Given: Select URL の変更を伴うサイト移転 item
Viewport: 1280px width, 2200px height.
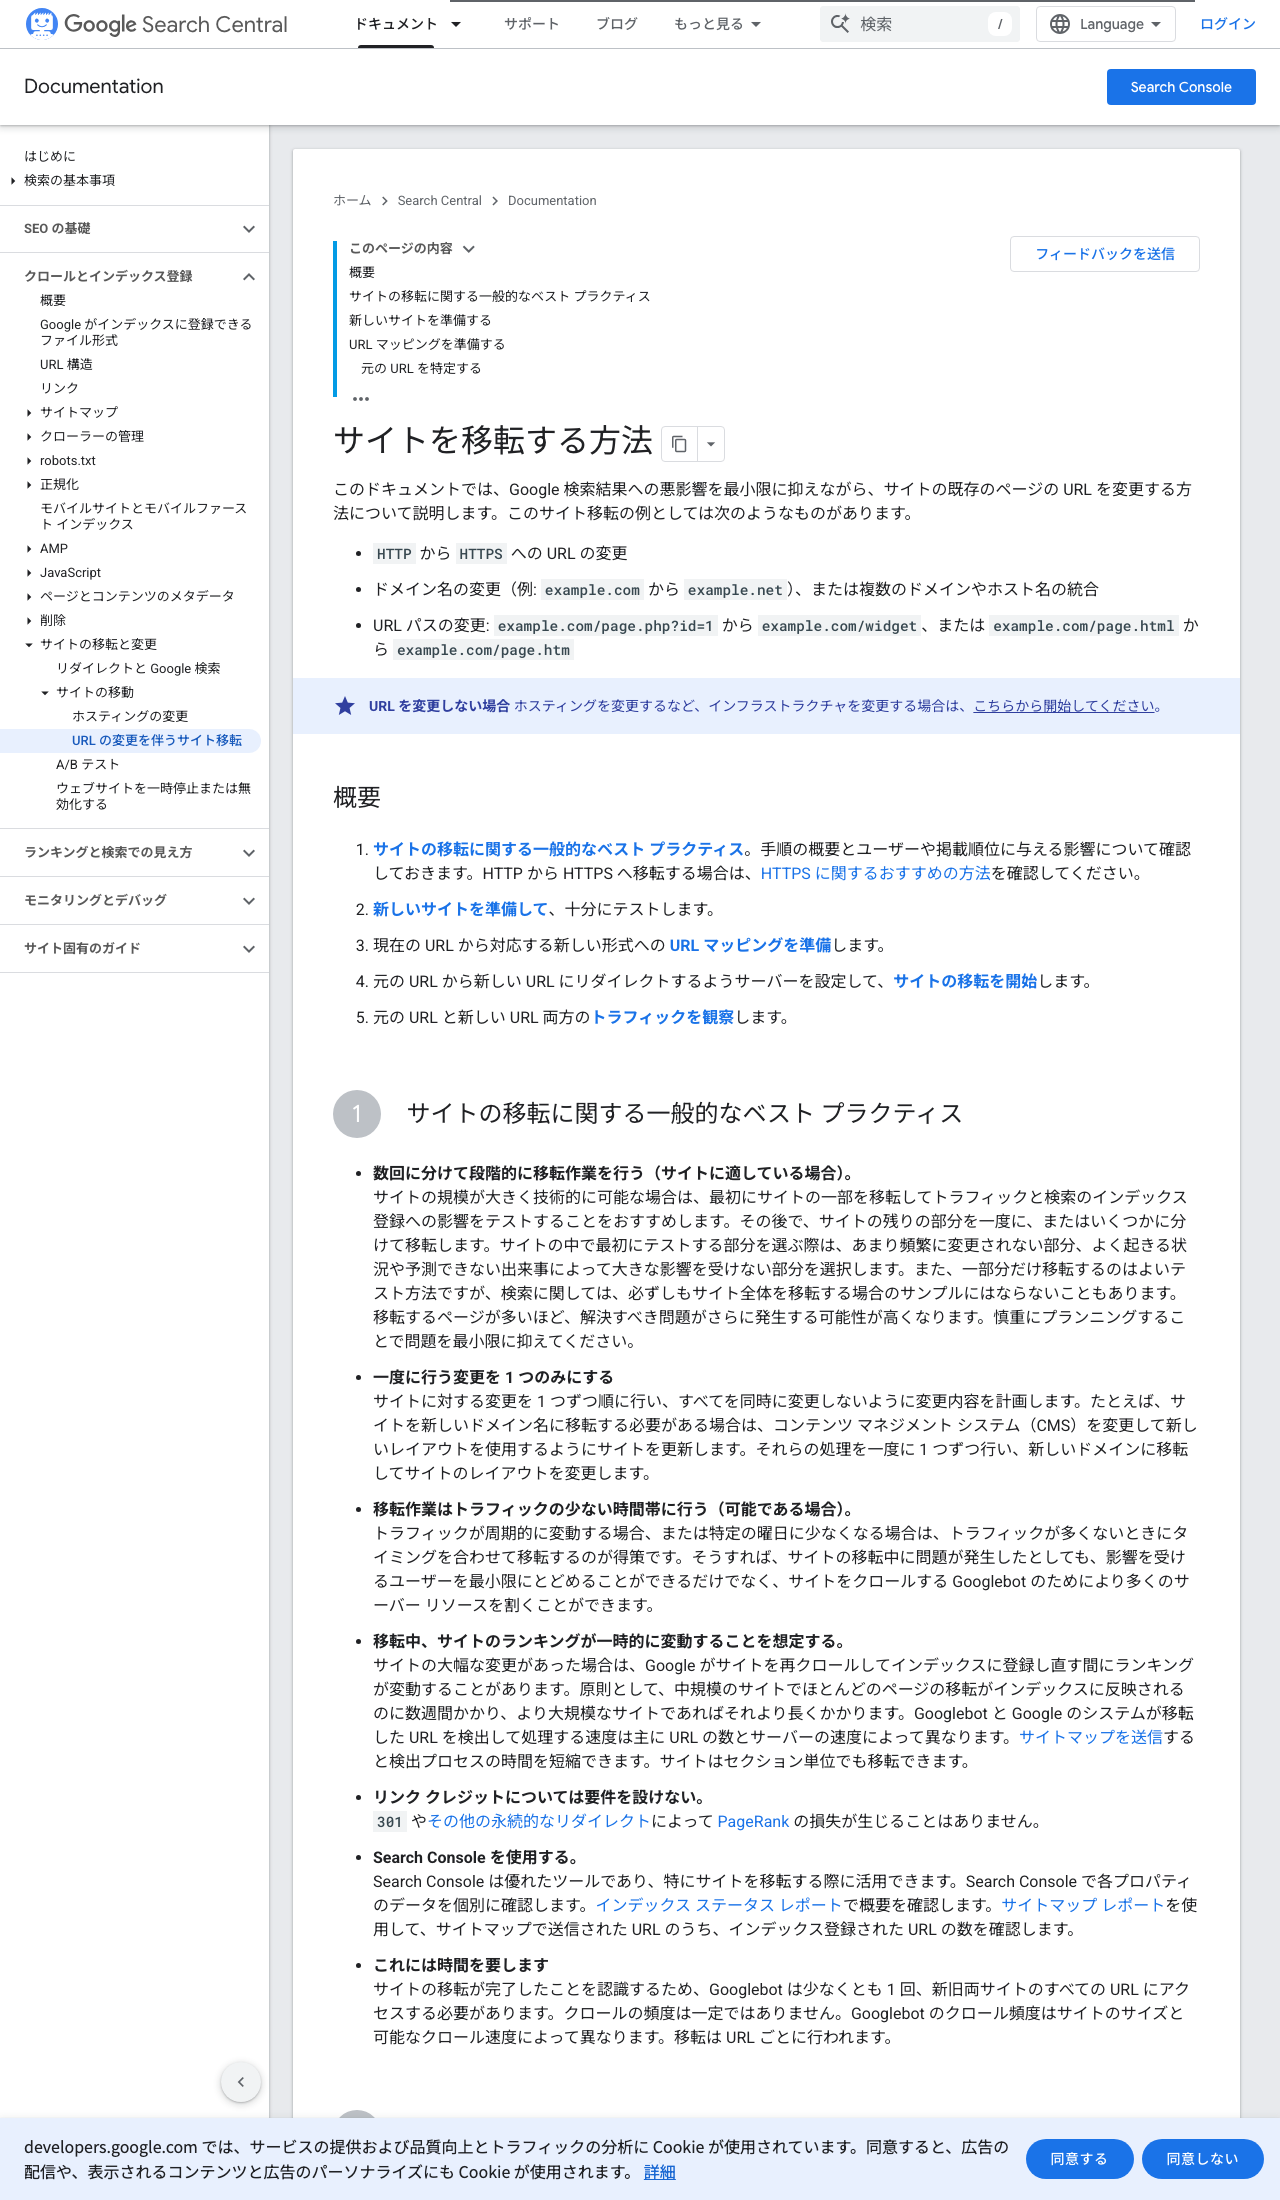Looking at the screenshot, I should [157, 741].
